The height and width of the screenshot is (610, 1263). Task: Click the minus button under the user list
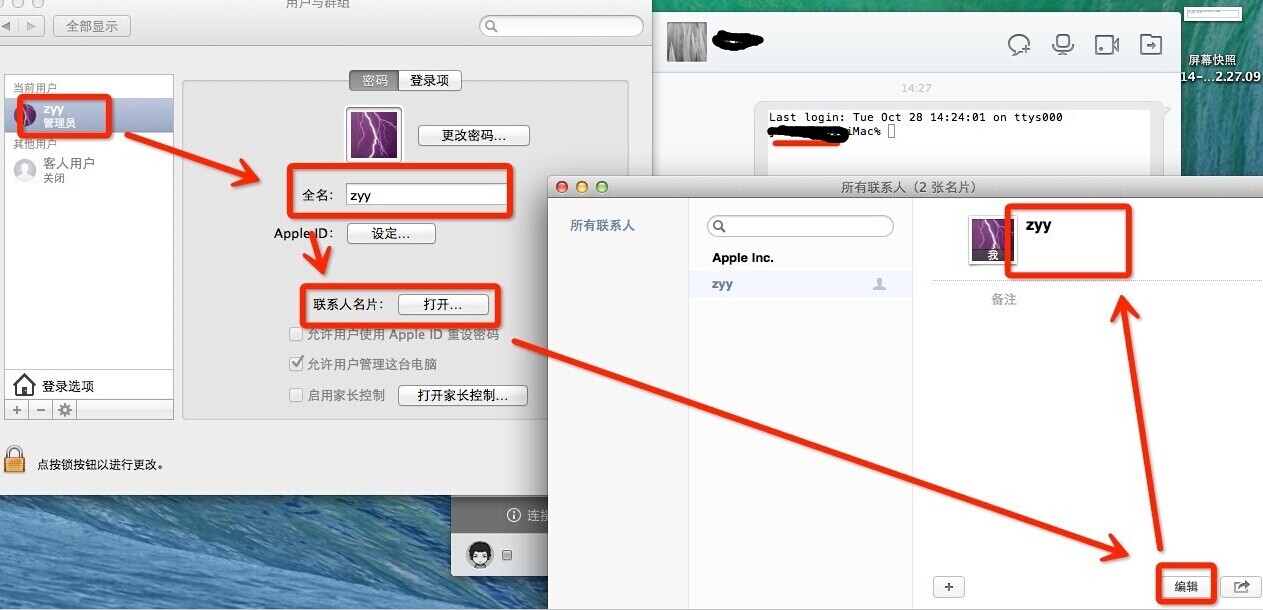tap(41, 410)
